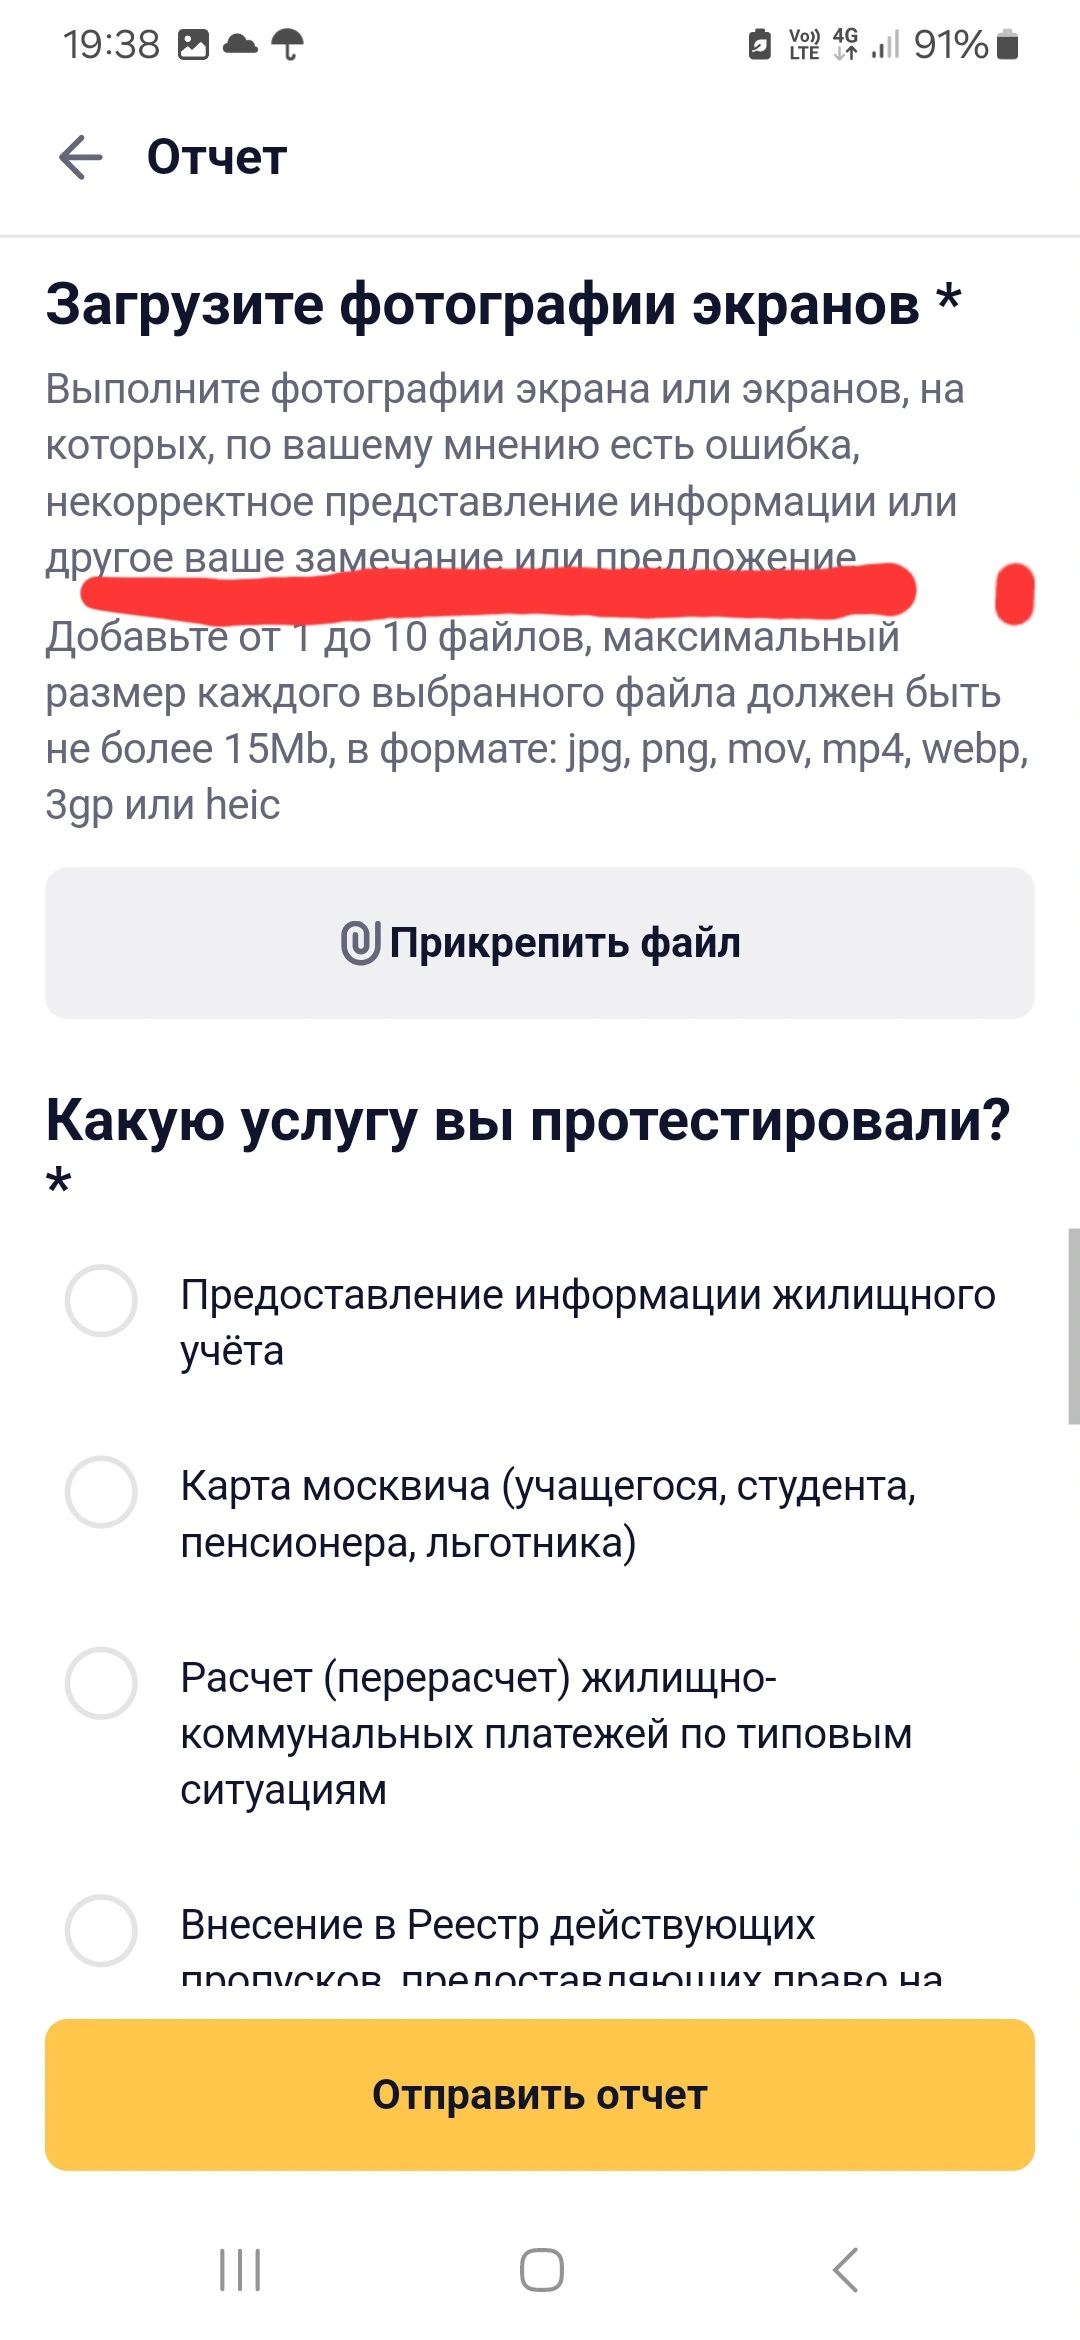Select Расчет жилищно-коммунальных платежей option
The height and width of the screenshot is (2340, 1080).
coord(540,1733)
